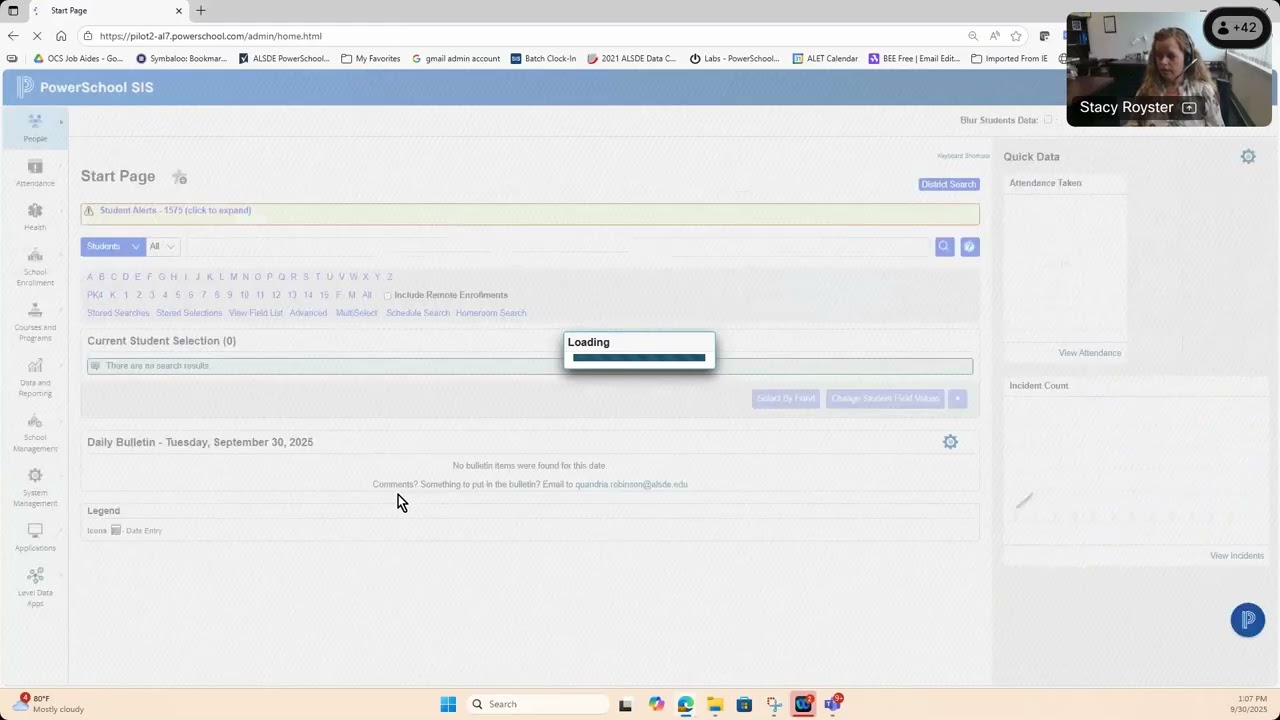Click the browser address bar

[520, 36]
